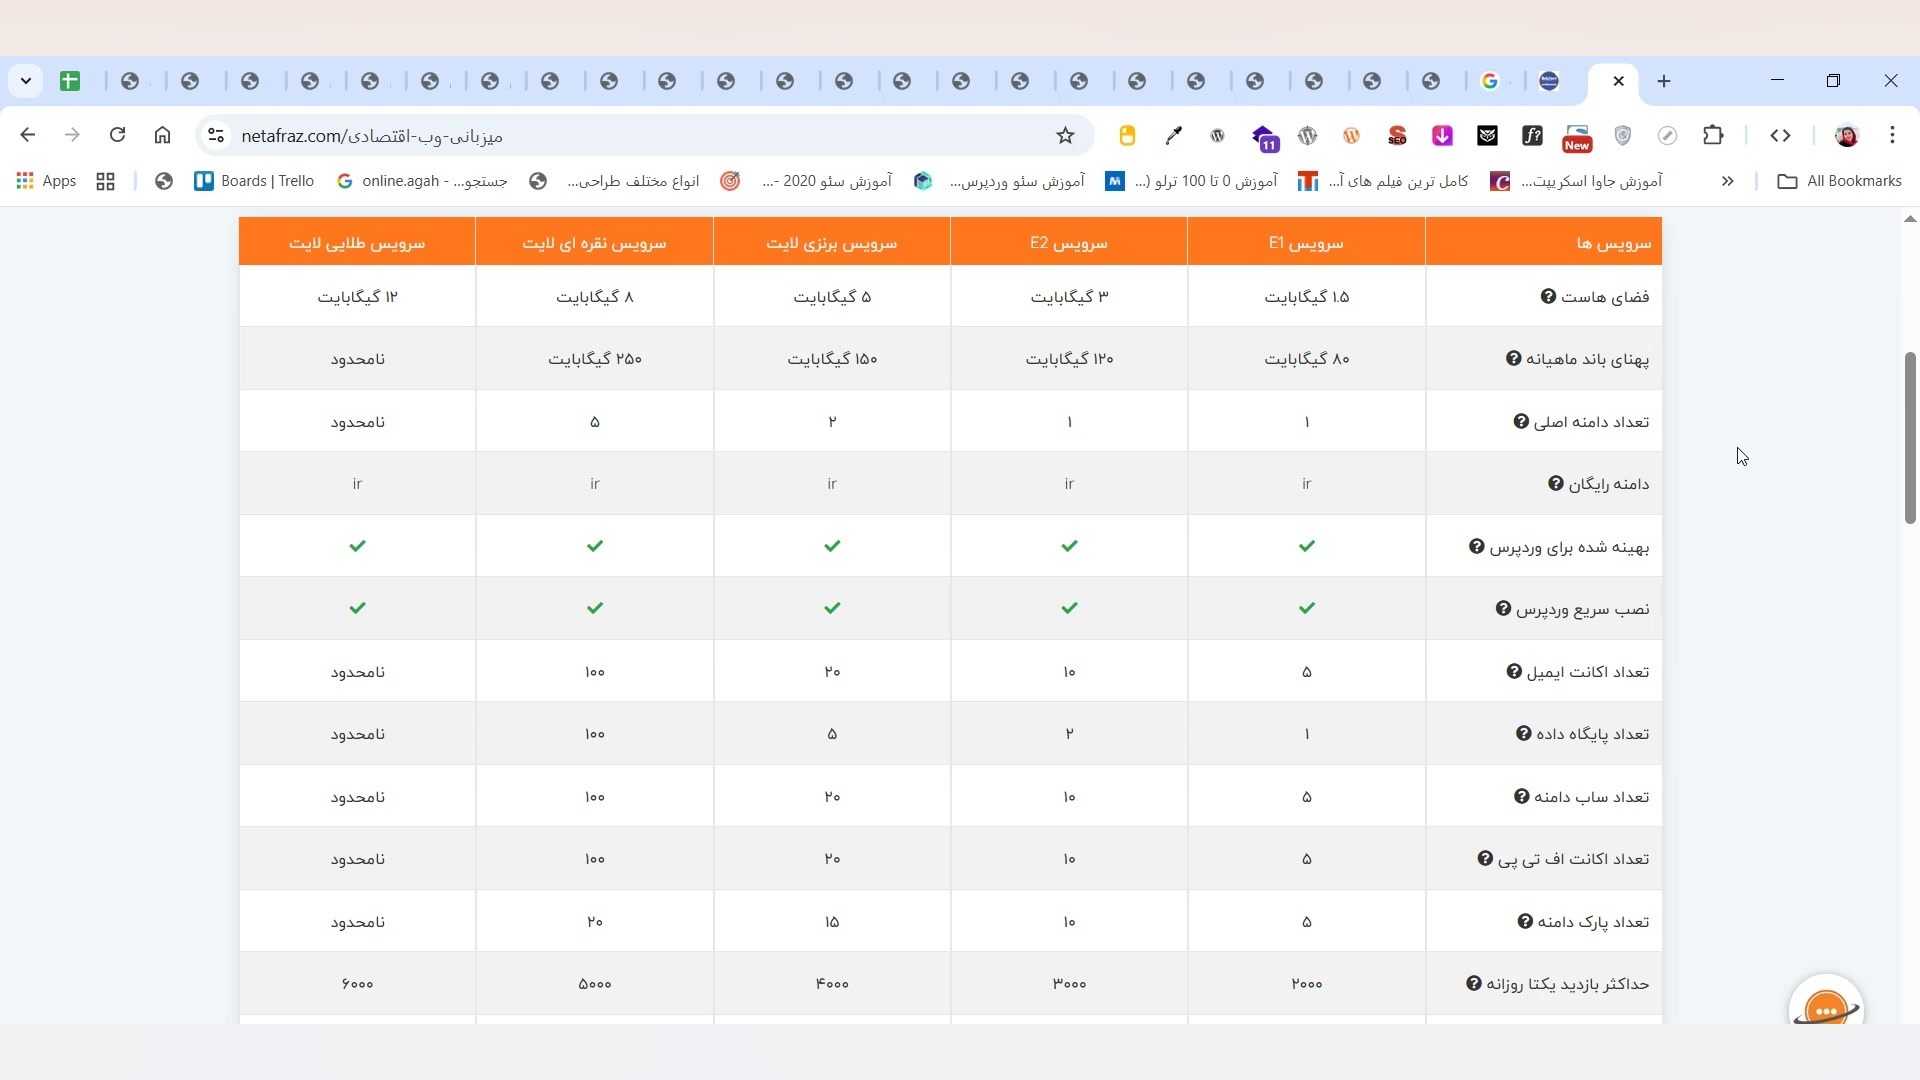Bookmark this page with the star icon
The image size is (1920, 1080).
(x=1065, y=136)
